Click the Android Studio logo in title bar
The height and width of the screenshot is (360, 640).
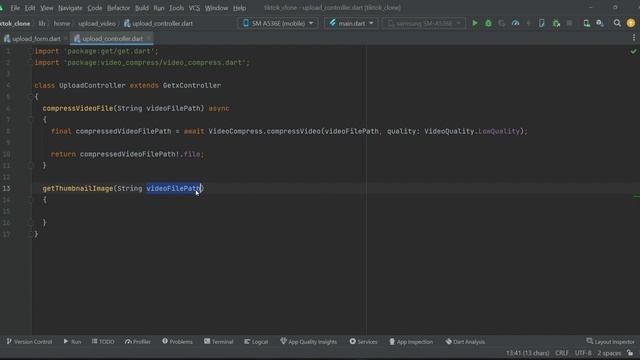point(2,8)
